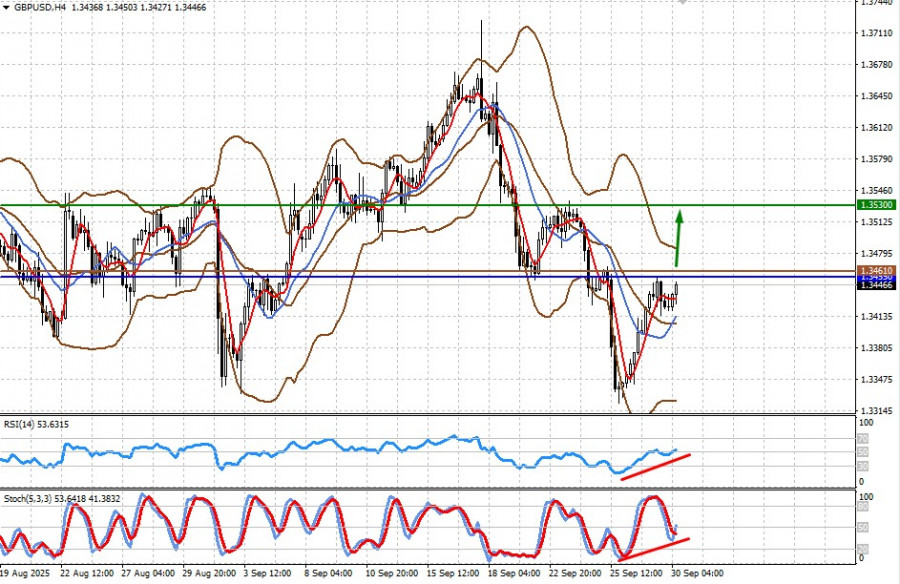Click the 1.37110 price axis label
Image resolution: width=900 pixels, height=584 pixels.
(x=876, y=33)
